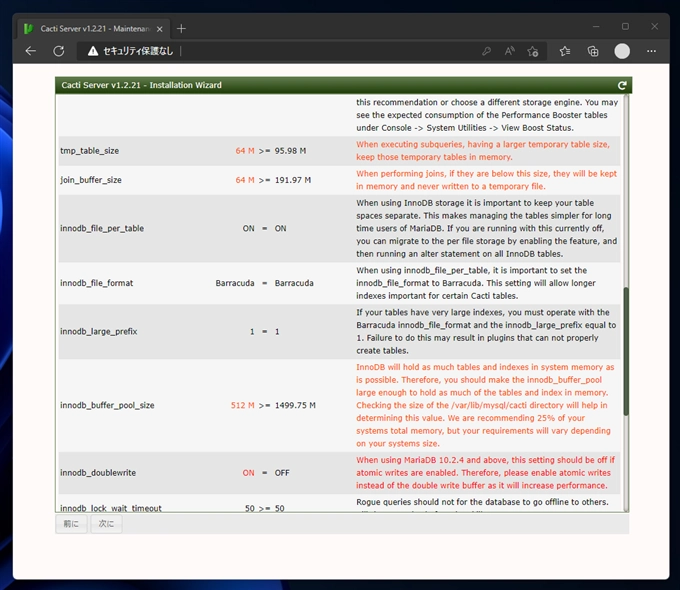Minimize the browser window
The height and width of the screenshot is (590, 680).
pyautogui.click(x=596, y=27)
